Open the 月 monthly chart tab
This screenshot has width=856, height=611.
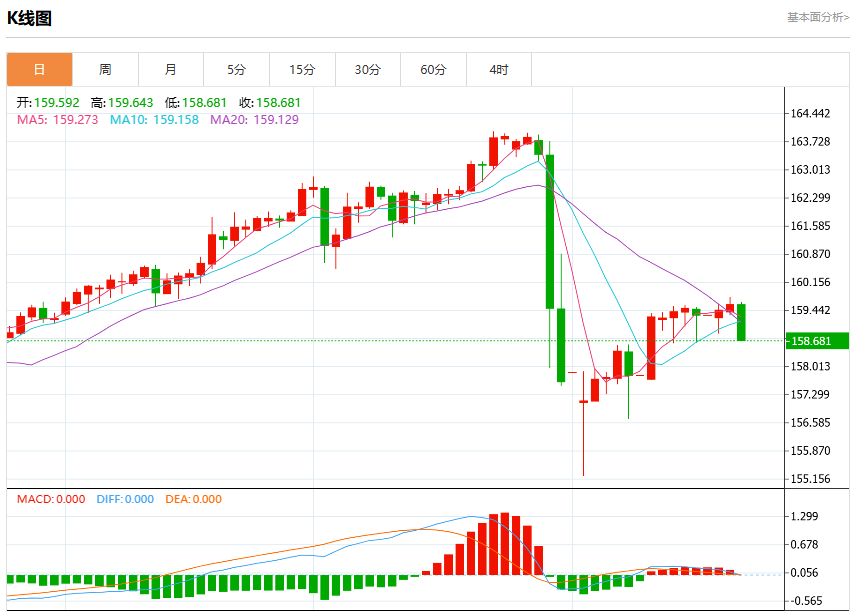point(171,69)
